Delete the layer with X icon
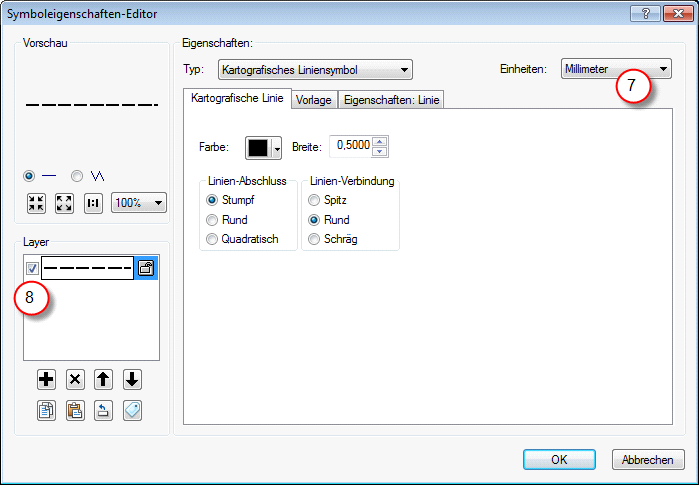This screenshot has height=485, width=699. point(75,379)
